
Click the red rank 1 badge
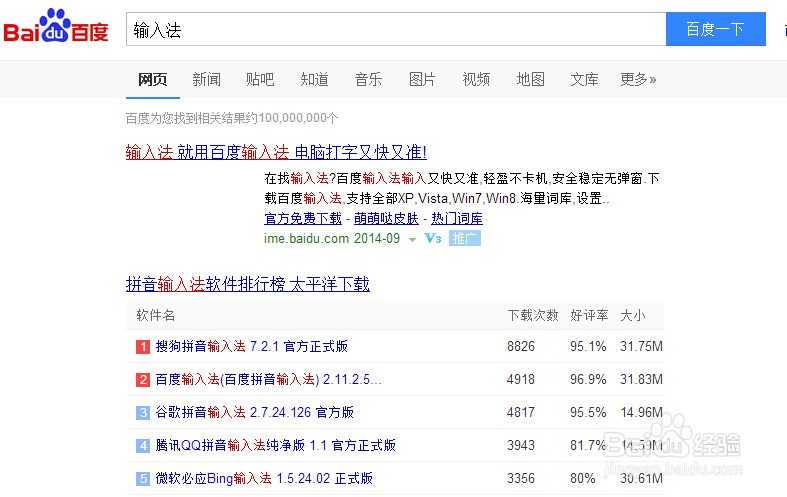(143, 347)
